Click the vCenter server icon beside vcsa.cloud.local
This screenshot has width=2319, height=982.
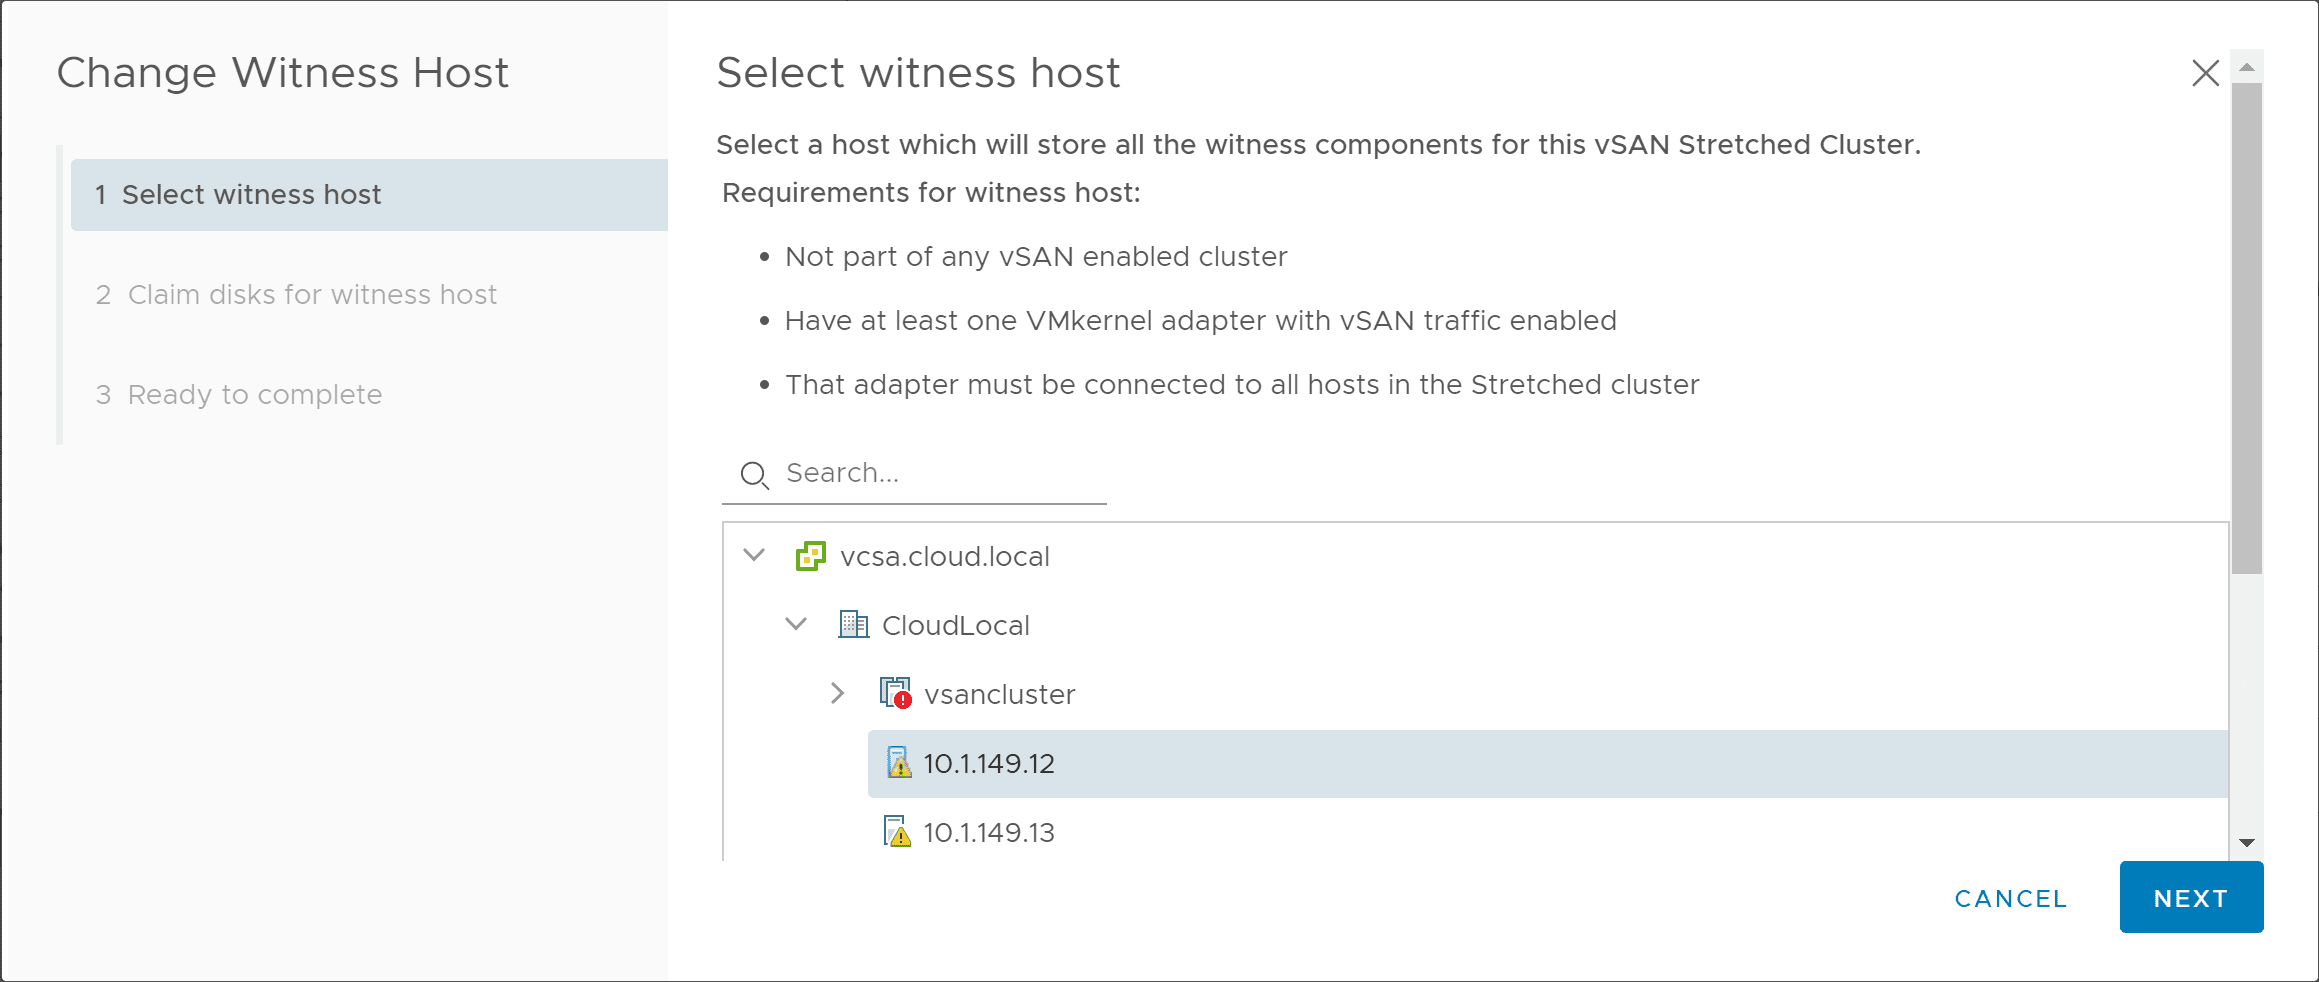click(810, 556)
